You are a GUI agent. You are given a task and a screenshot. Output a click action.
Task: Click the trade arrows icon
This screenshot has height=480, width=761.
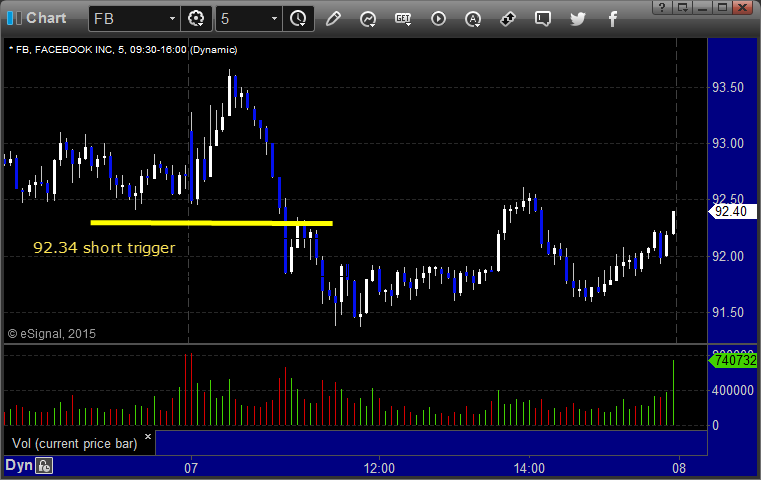click(x=508, y=19)
